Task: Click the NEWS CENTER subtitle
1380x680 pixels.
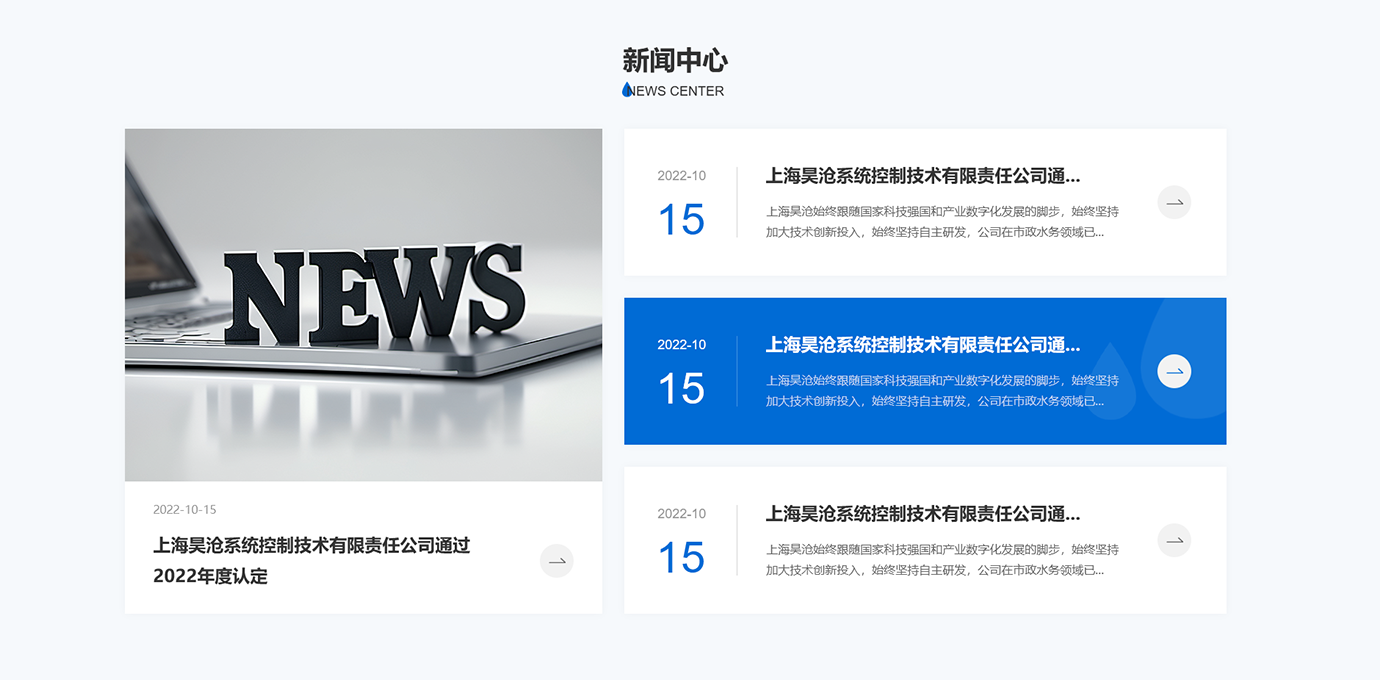Action: pos(676,91)
